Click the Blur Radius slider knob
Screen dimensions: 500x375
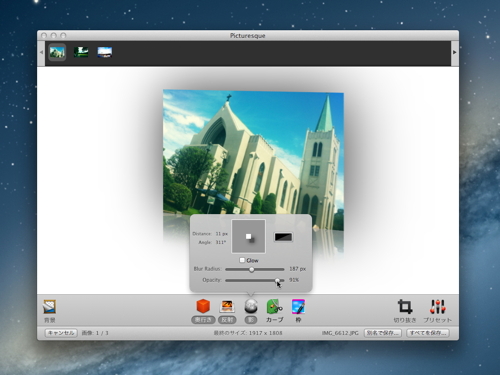point(252,269)
